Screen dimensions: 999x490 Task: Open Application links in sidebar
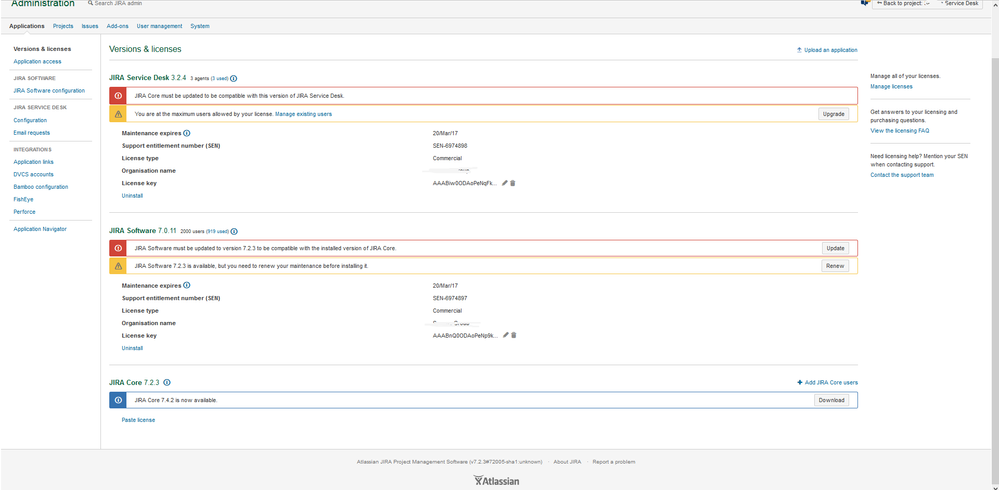(x=34, y=162)
